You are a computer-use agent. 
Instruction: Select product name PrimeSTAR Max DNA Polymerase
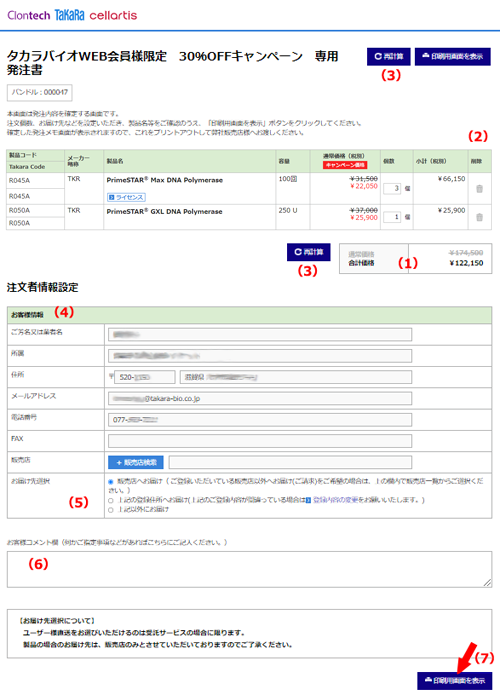165,180
